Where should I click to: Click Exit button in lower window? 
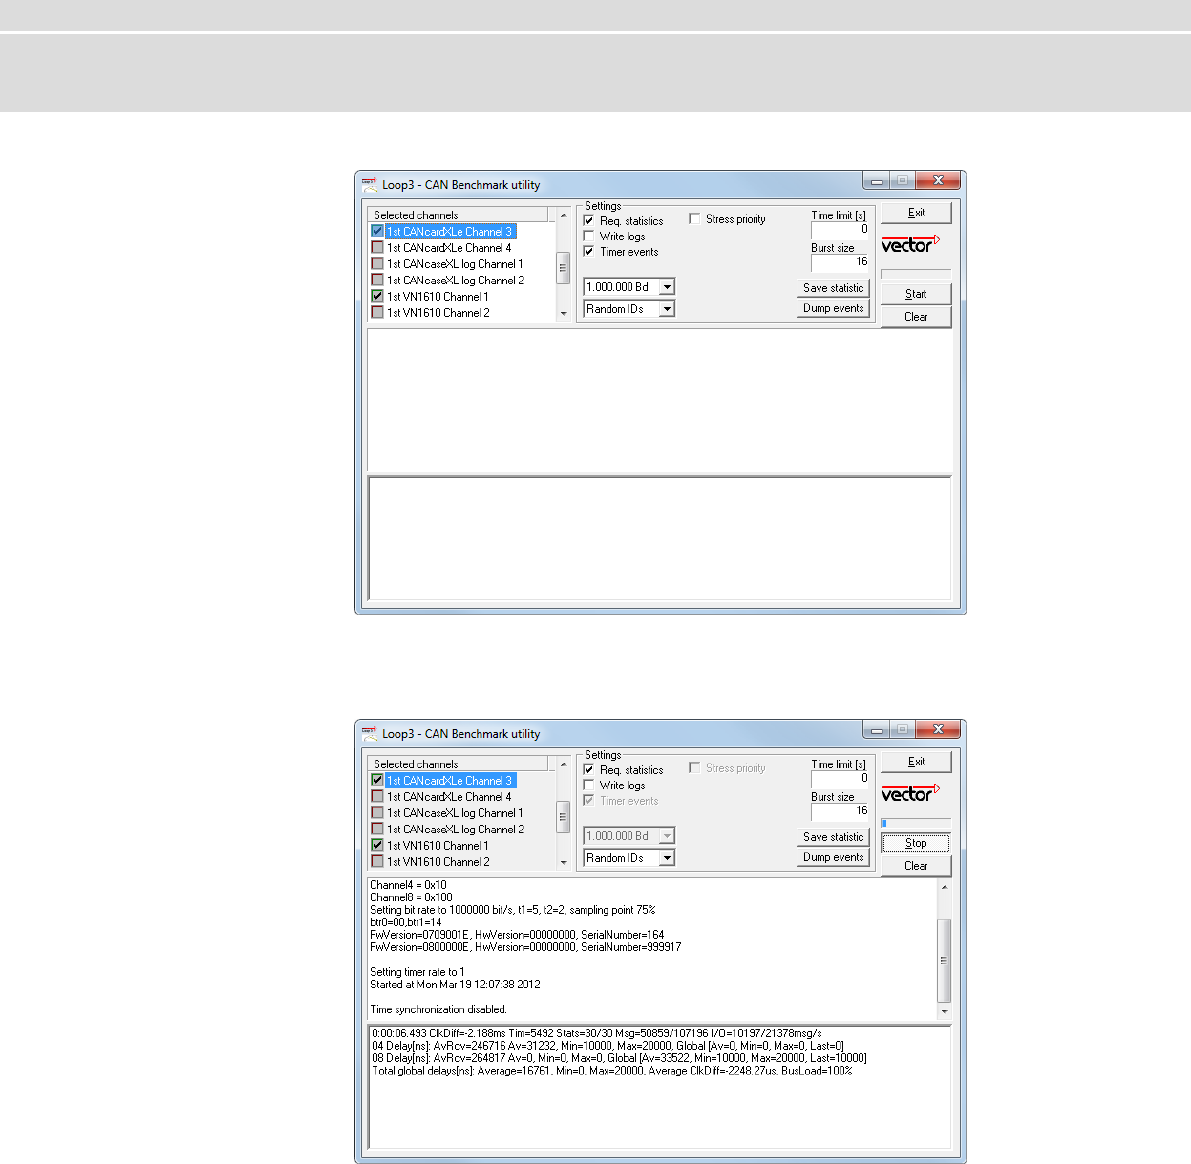pyautogui.click(x=916, y=761)
